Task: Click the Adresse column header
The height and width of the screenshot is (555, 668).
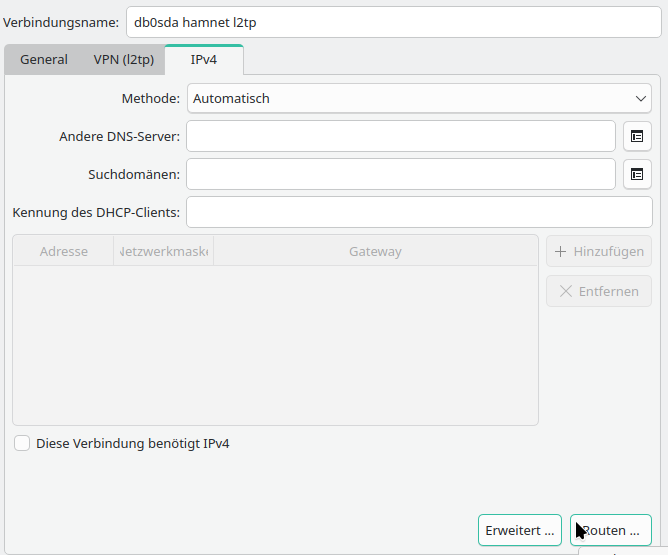Action: click(x=63, y=251)
